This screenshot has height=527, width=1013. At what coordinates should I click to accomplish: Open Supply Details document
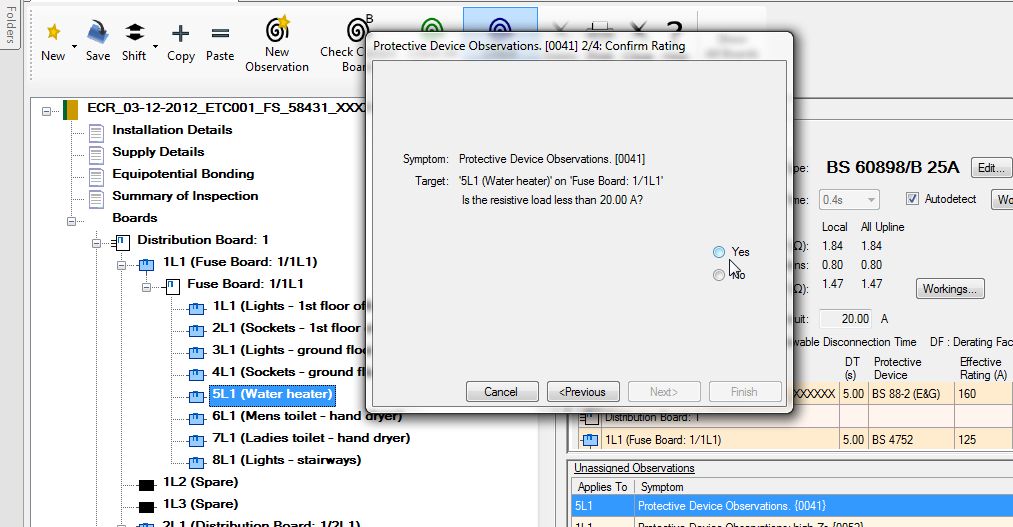158,152
